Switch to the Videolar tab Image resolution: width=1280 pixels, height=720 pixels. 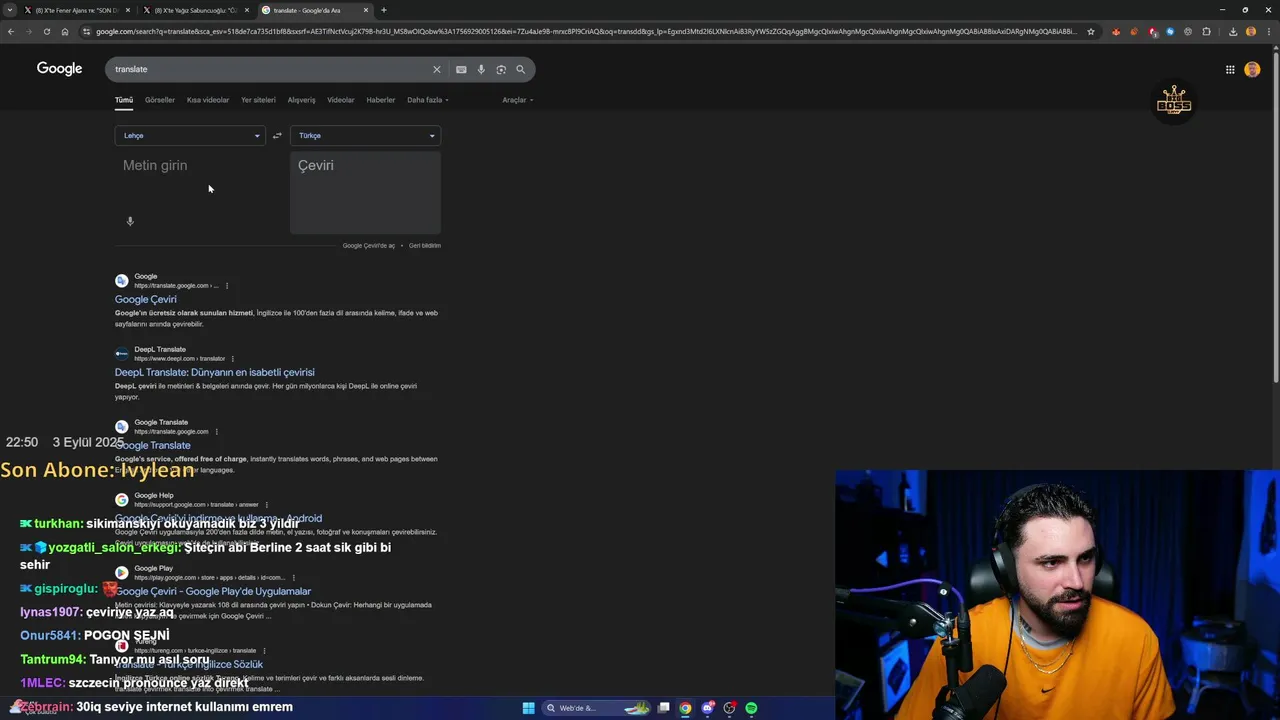[x=341, y=100]
